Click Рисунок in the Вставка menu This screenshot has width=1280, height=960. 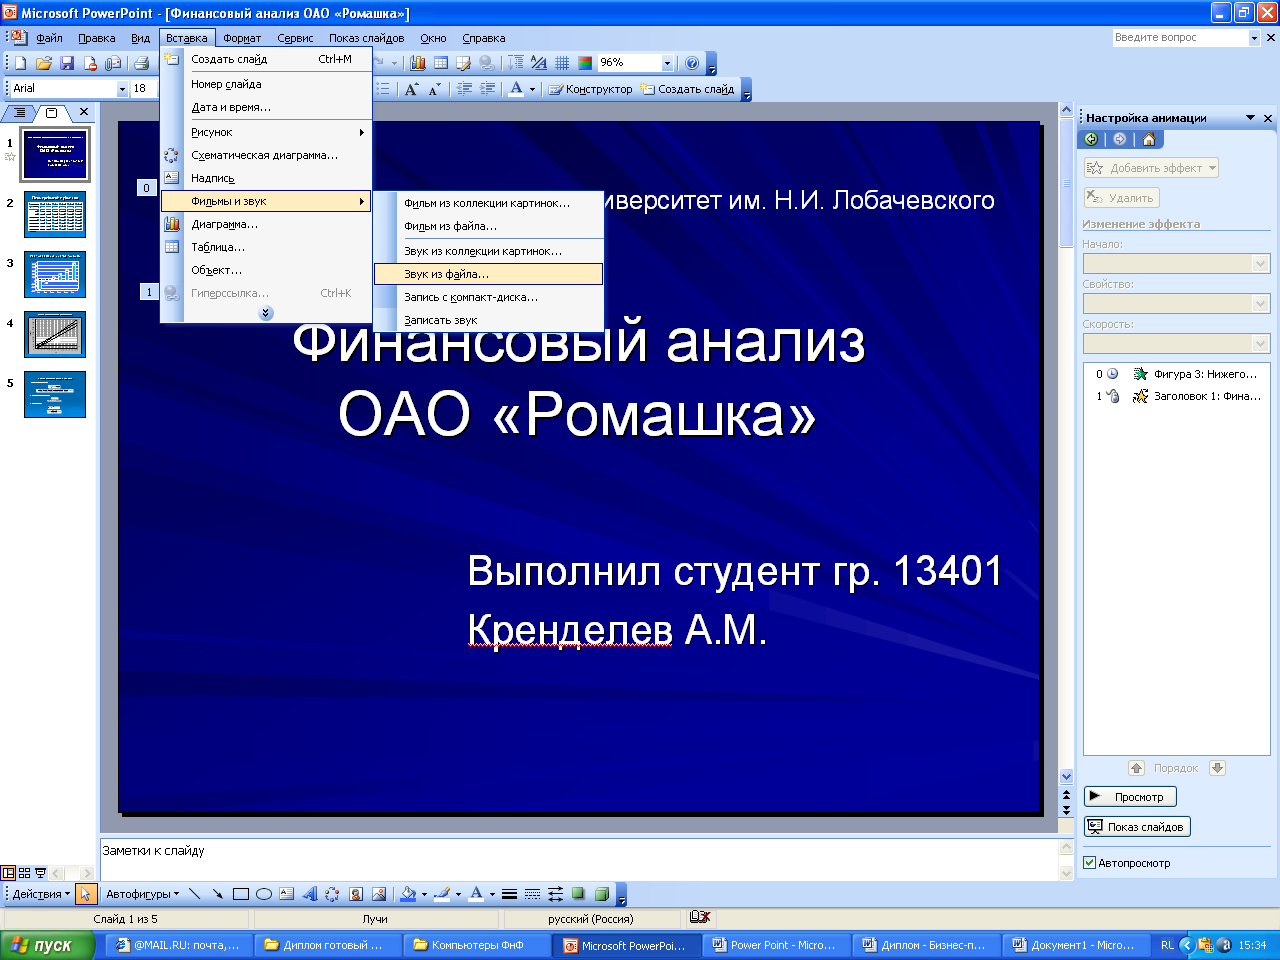point(266,132)
